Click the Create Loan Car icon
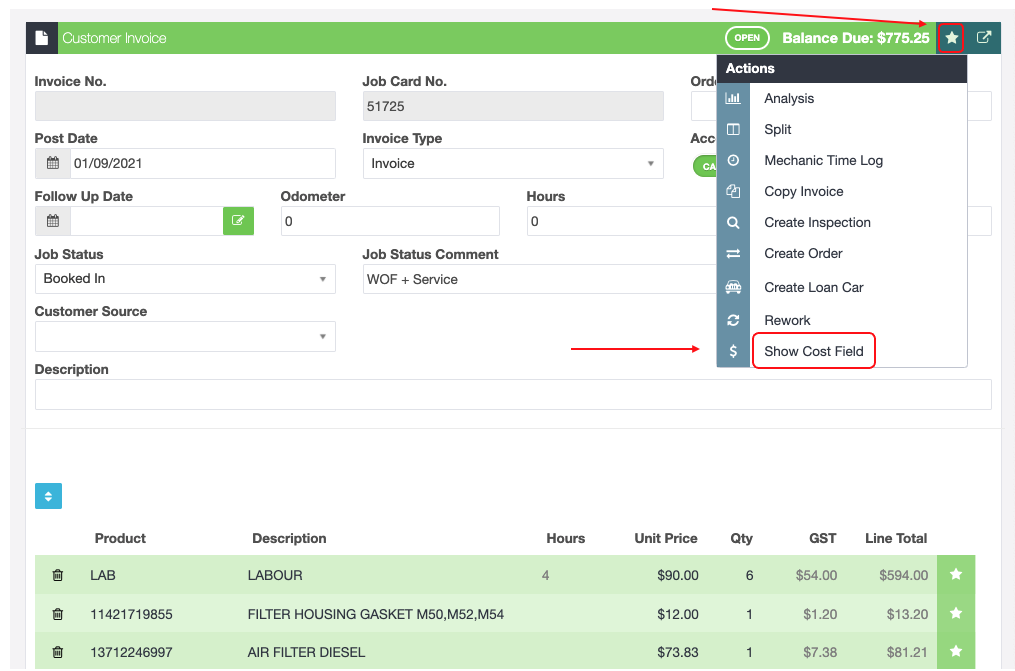 (x=733, y=287)
